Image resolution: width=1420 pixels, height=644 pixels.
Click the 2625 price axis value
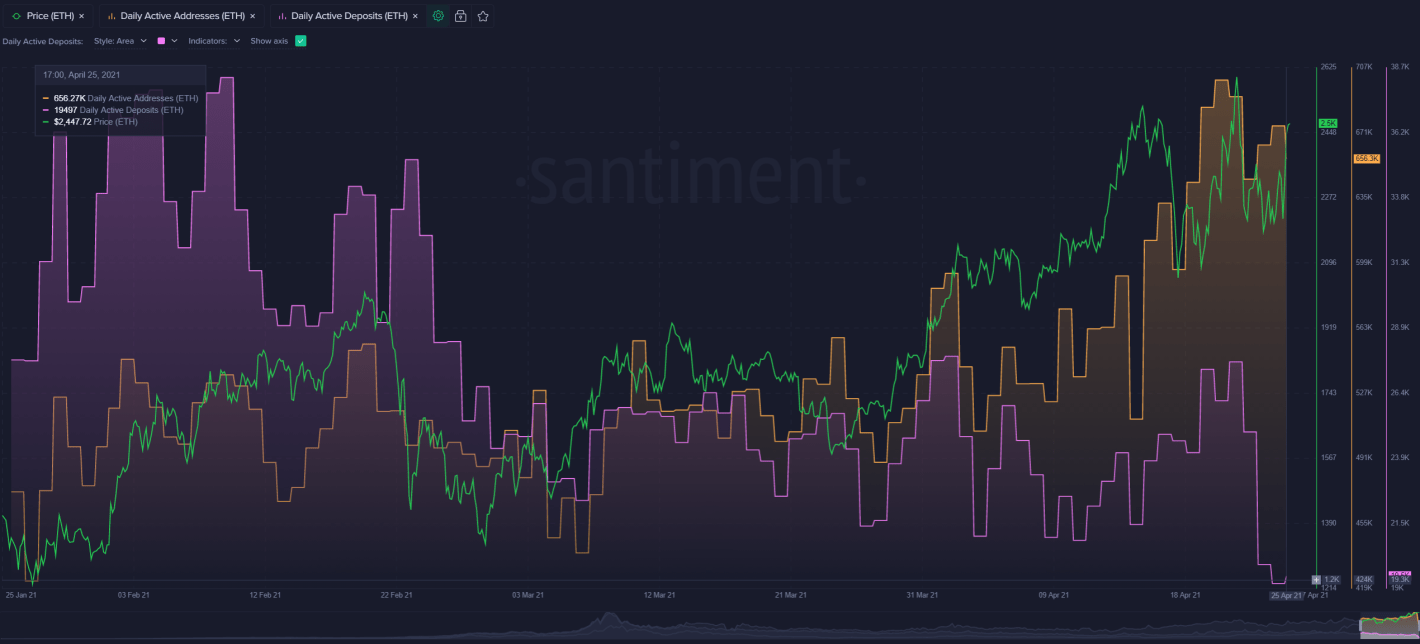(1328, 67)
